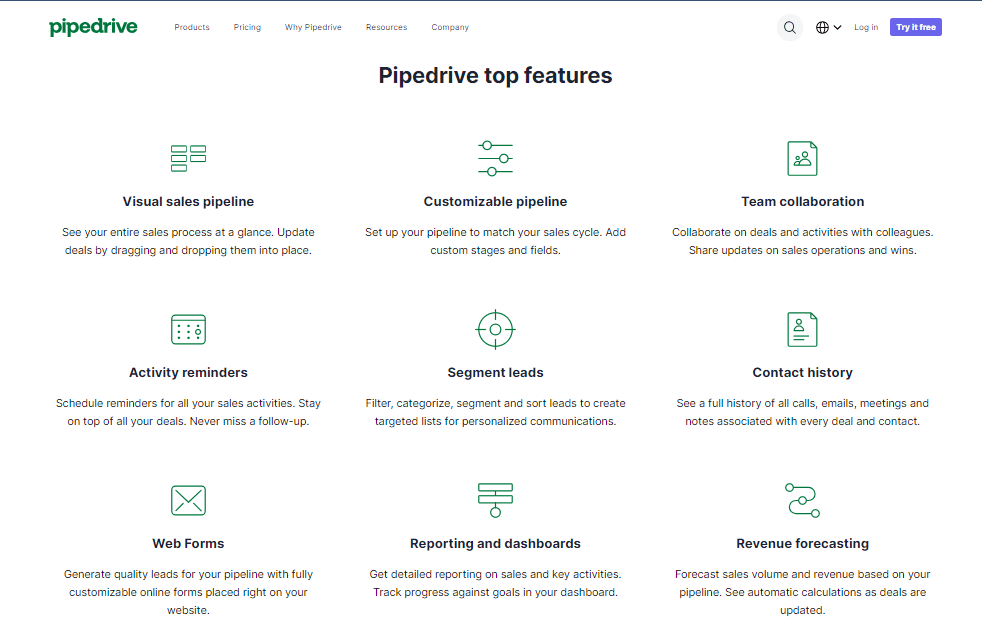Click the 'See a full history' description

coord(802,412)
